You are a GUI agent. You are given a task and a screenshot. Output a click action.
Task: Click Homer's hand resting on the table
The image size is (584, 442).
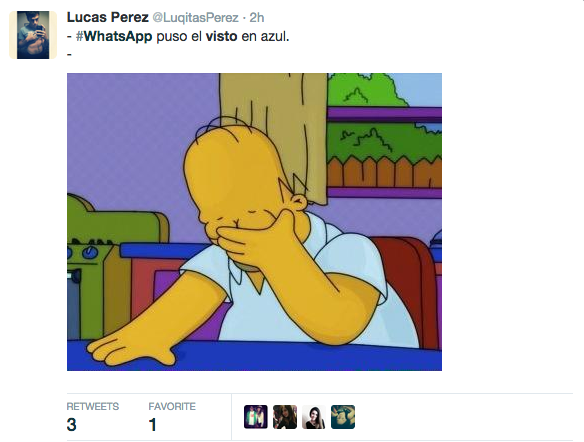pos(130,348)
